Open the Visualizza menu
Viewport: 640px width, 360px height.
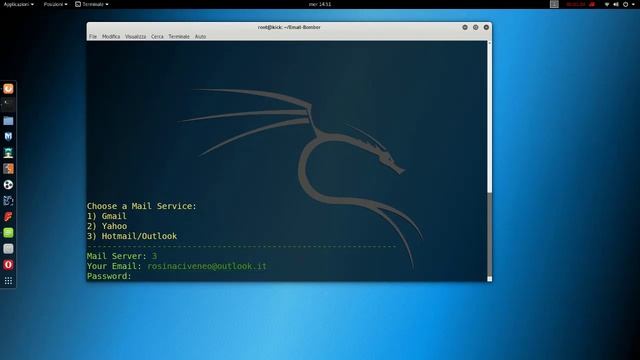point(136,36)
